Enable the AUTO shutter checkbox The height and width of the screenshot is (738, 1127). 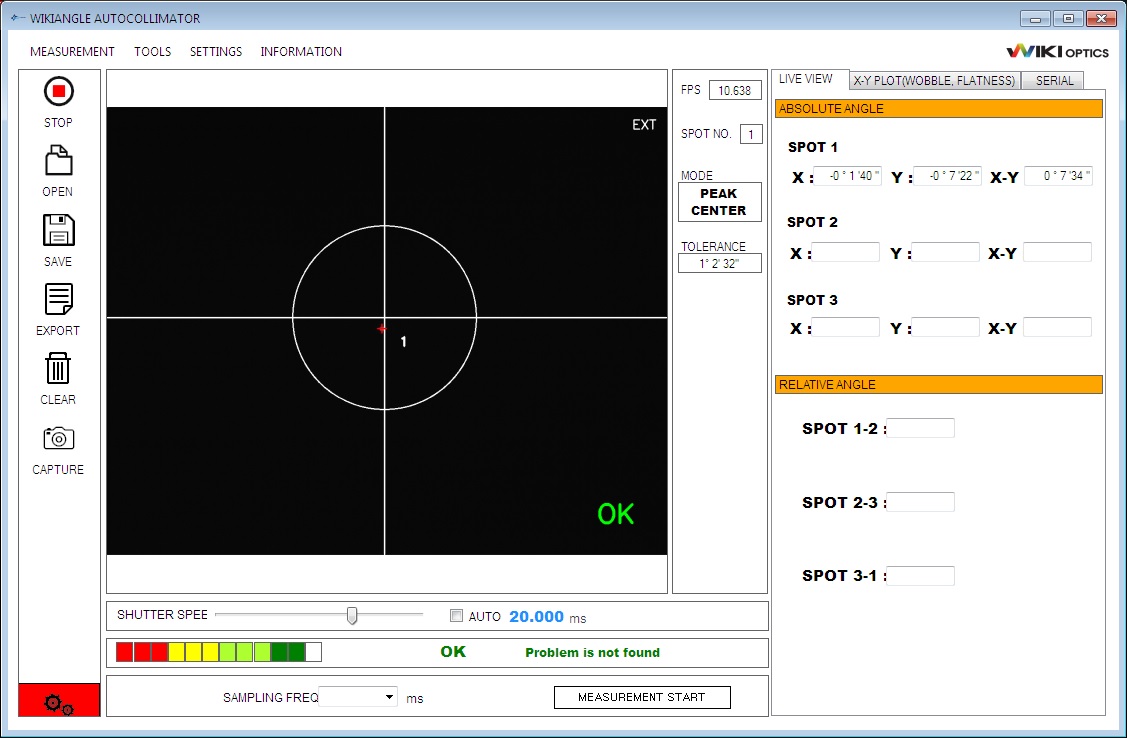[x=457, y=616]
